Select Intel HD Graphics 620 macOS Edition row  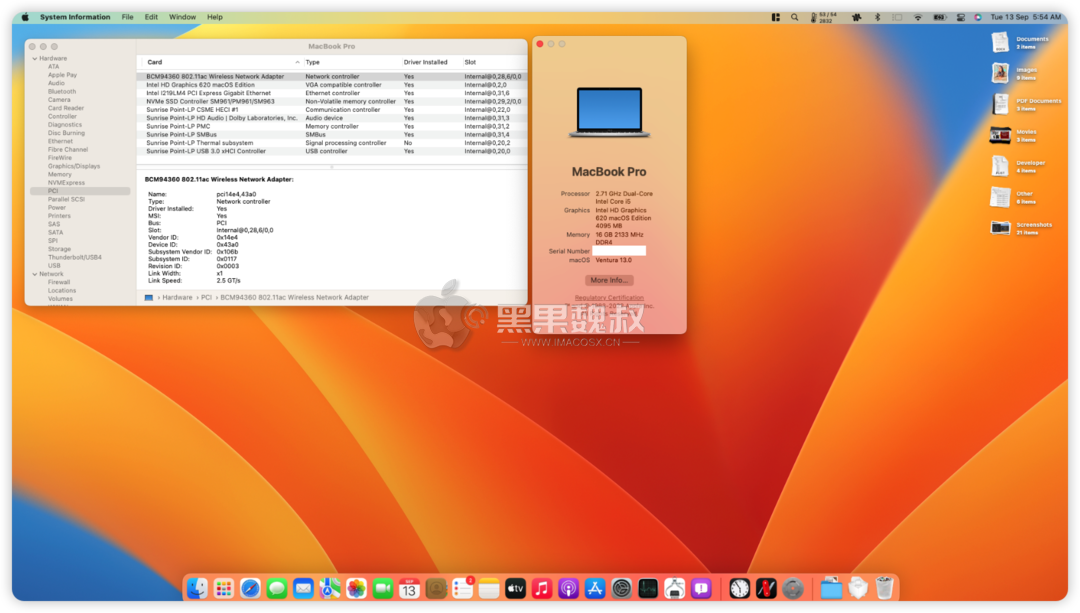pyautogui.click(x=332, y=85)
